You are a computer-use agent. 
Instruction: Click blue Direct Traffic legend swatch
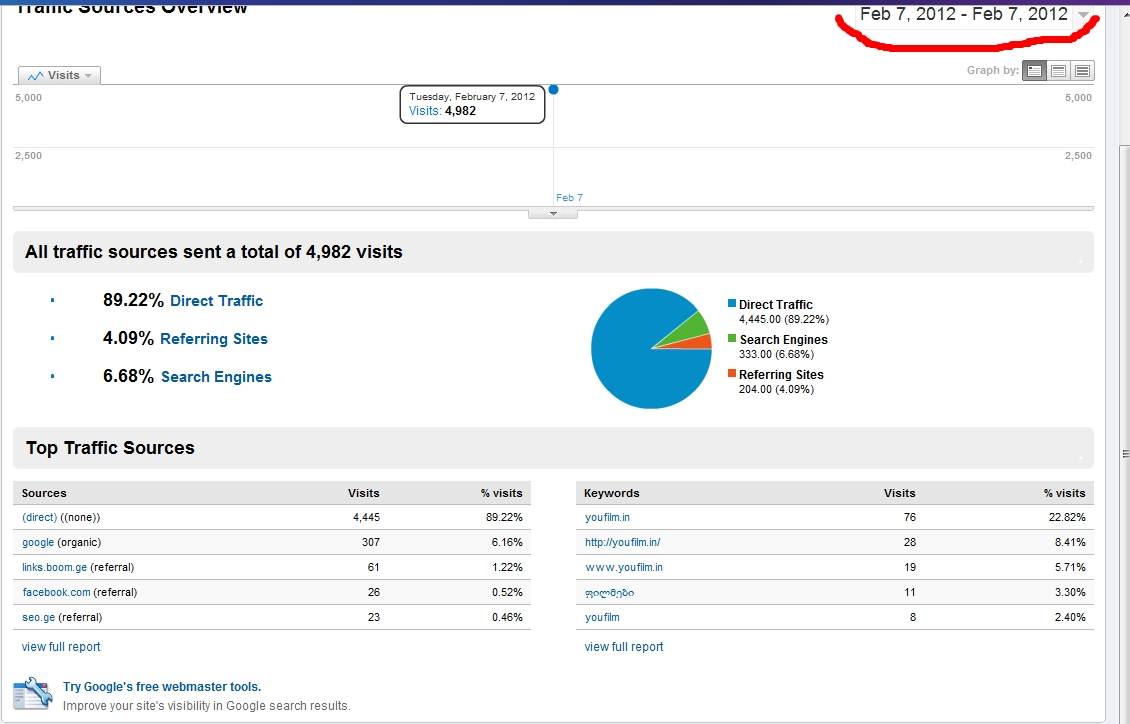[732, 304]
